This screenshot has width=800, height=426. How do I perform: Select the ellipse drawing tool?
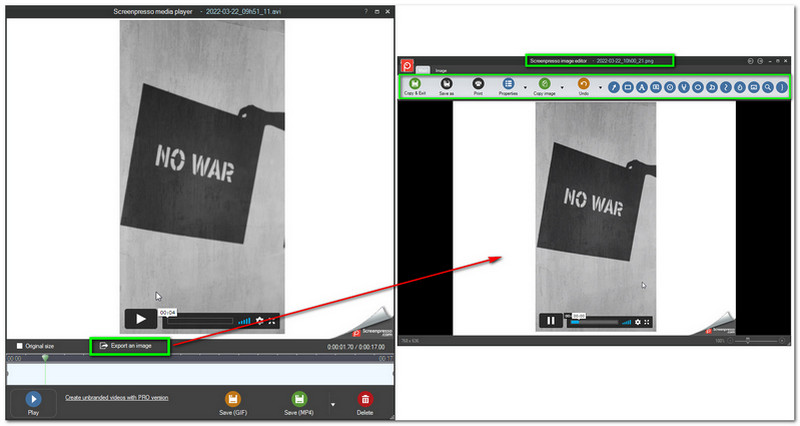point(698,87)
